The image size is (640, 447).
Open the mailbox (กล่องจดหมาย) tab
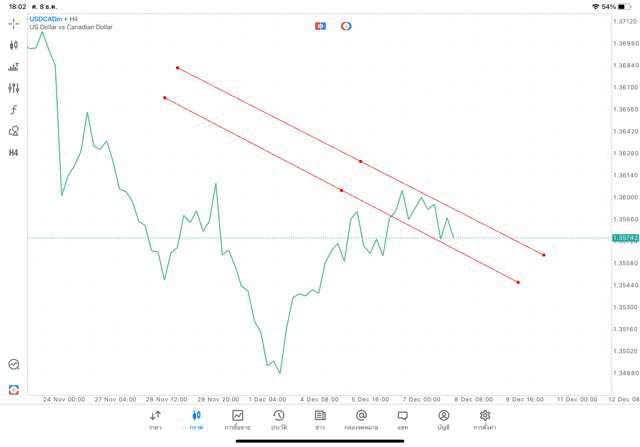(361, 420)
